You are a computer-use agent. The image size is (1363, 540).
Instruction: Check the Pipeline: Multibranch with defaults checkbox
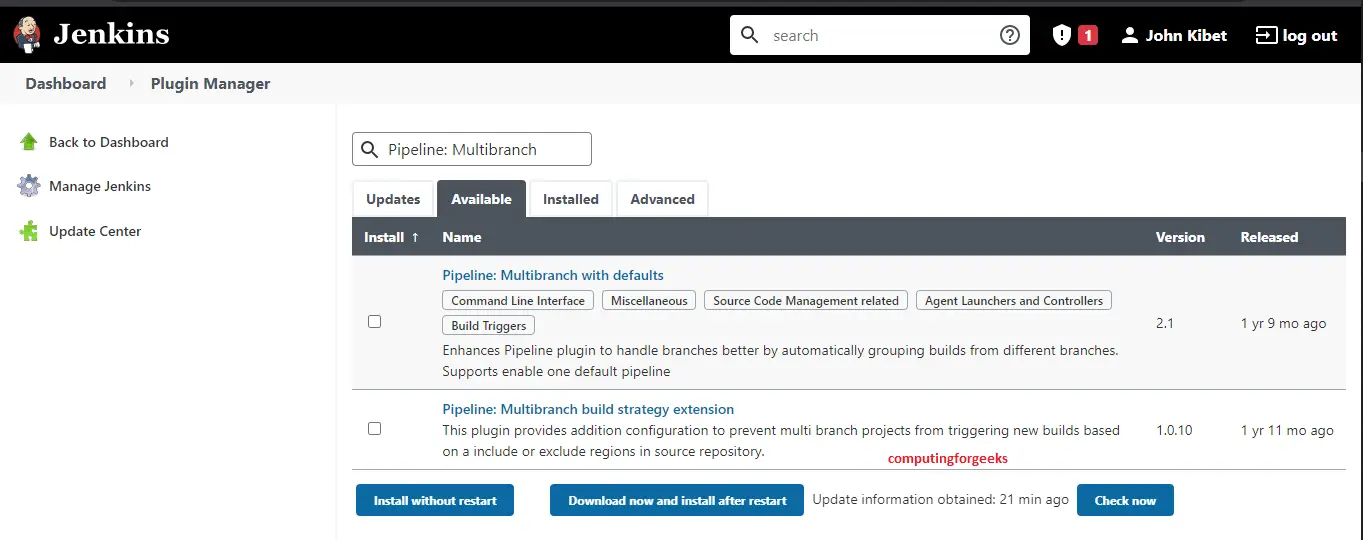[x=375, y=322]
